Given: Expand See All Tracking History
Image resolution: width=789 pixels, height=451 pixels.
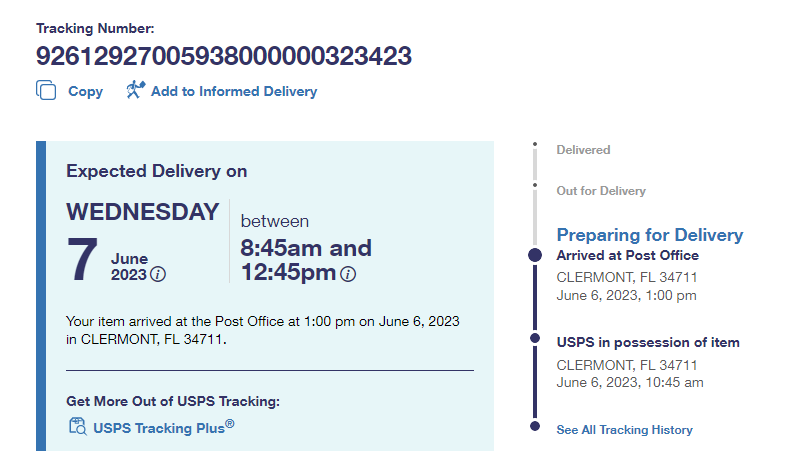Looking at the screenshot, I should pos(624,430).
